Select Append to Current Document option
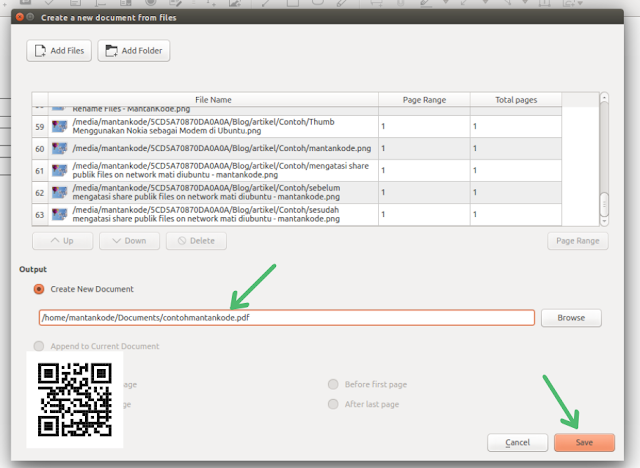The image size is (640, 468). 39,346
